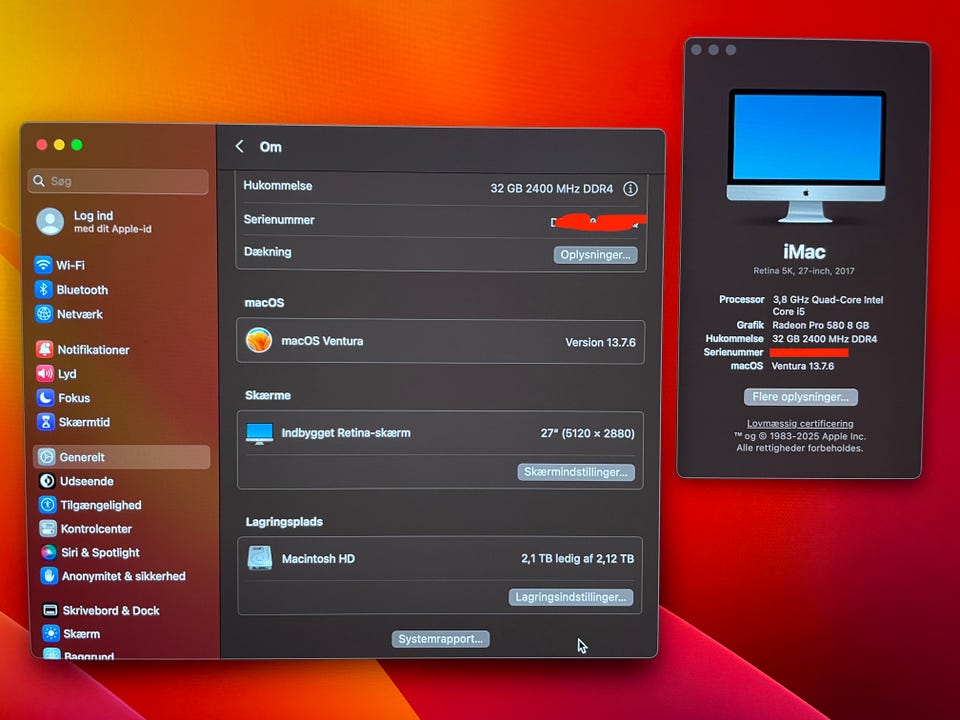Open Lagringsindstillinger button

click(571, 597)
